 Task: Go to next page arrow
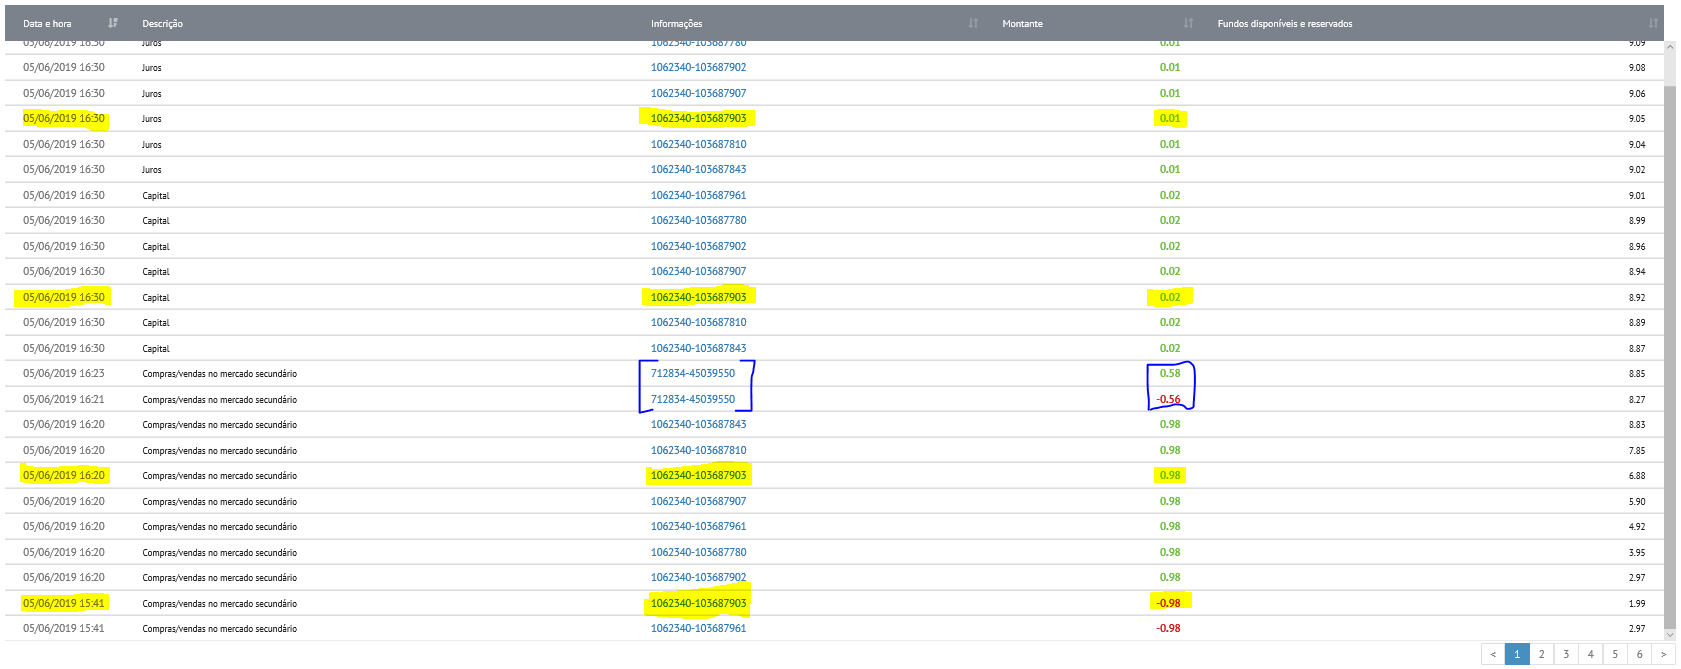coord(1663,654)
